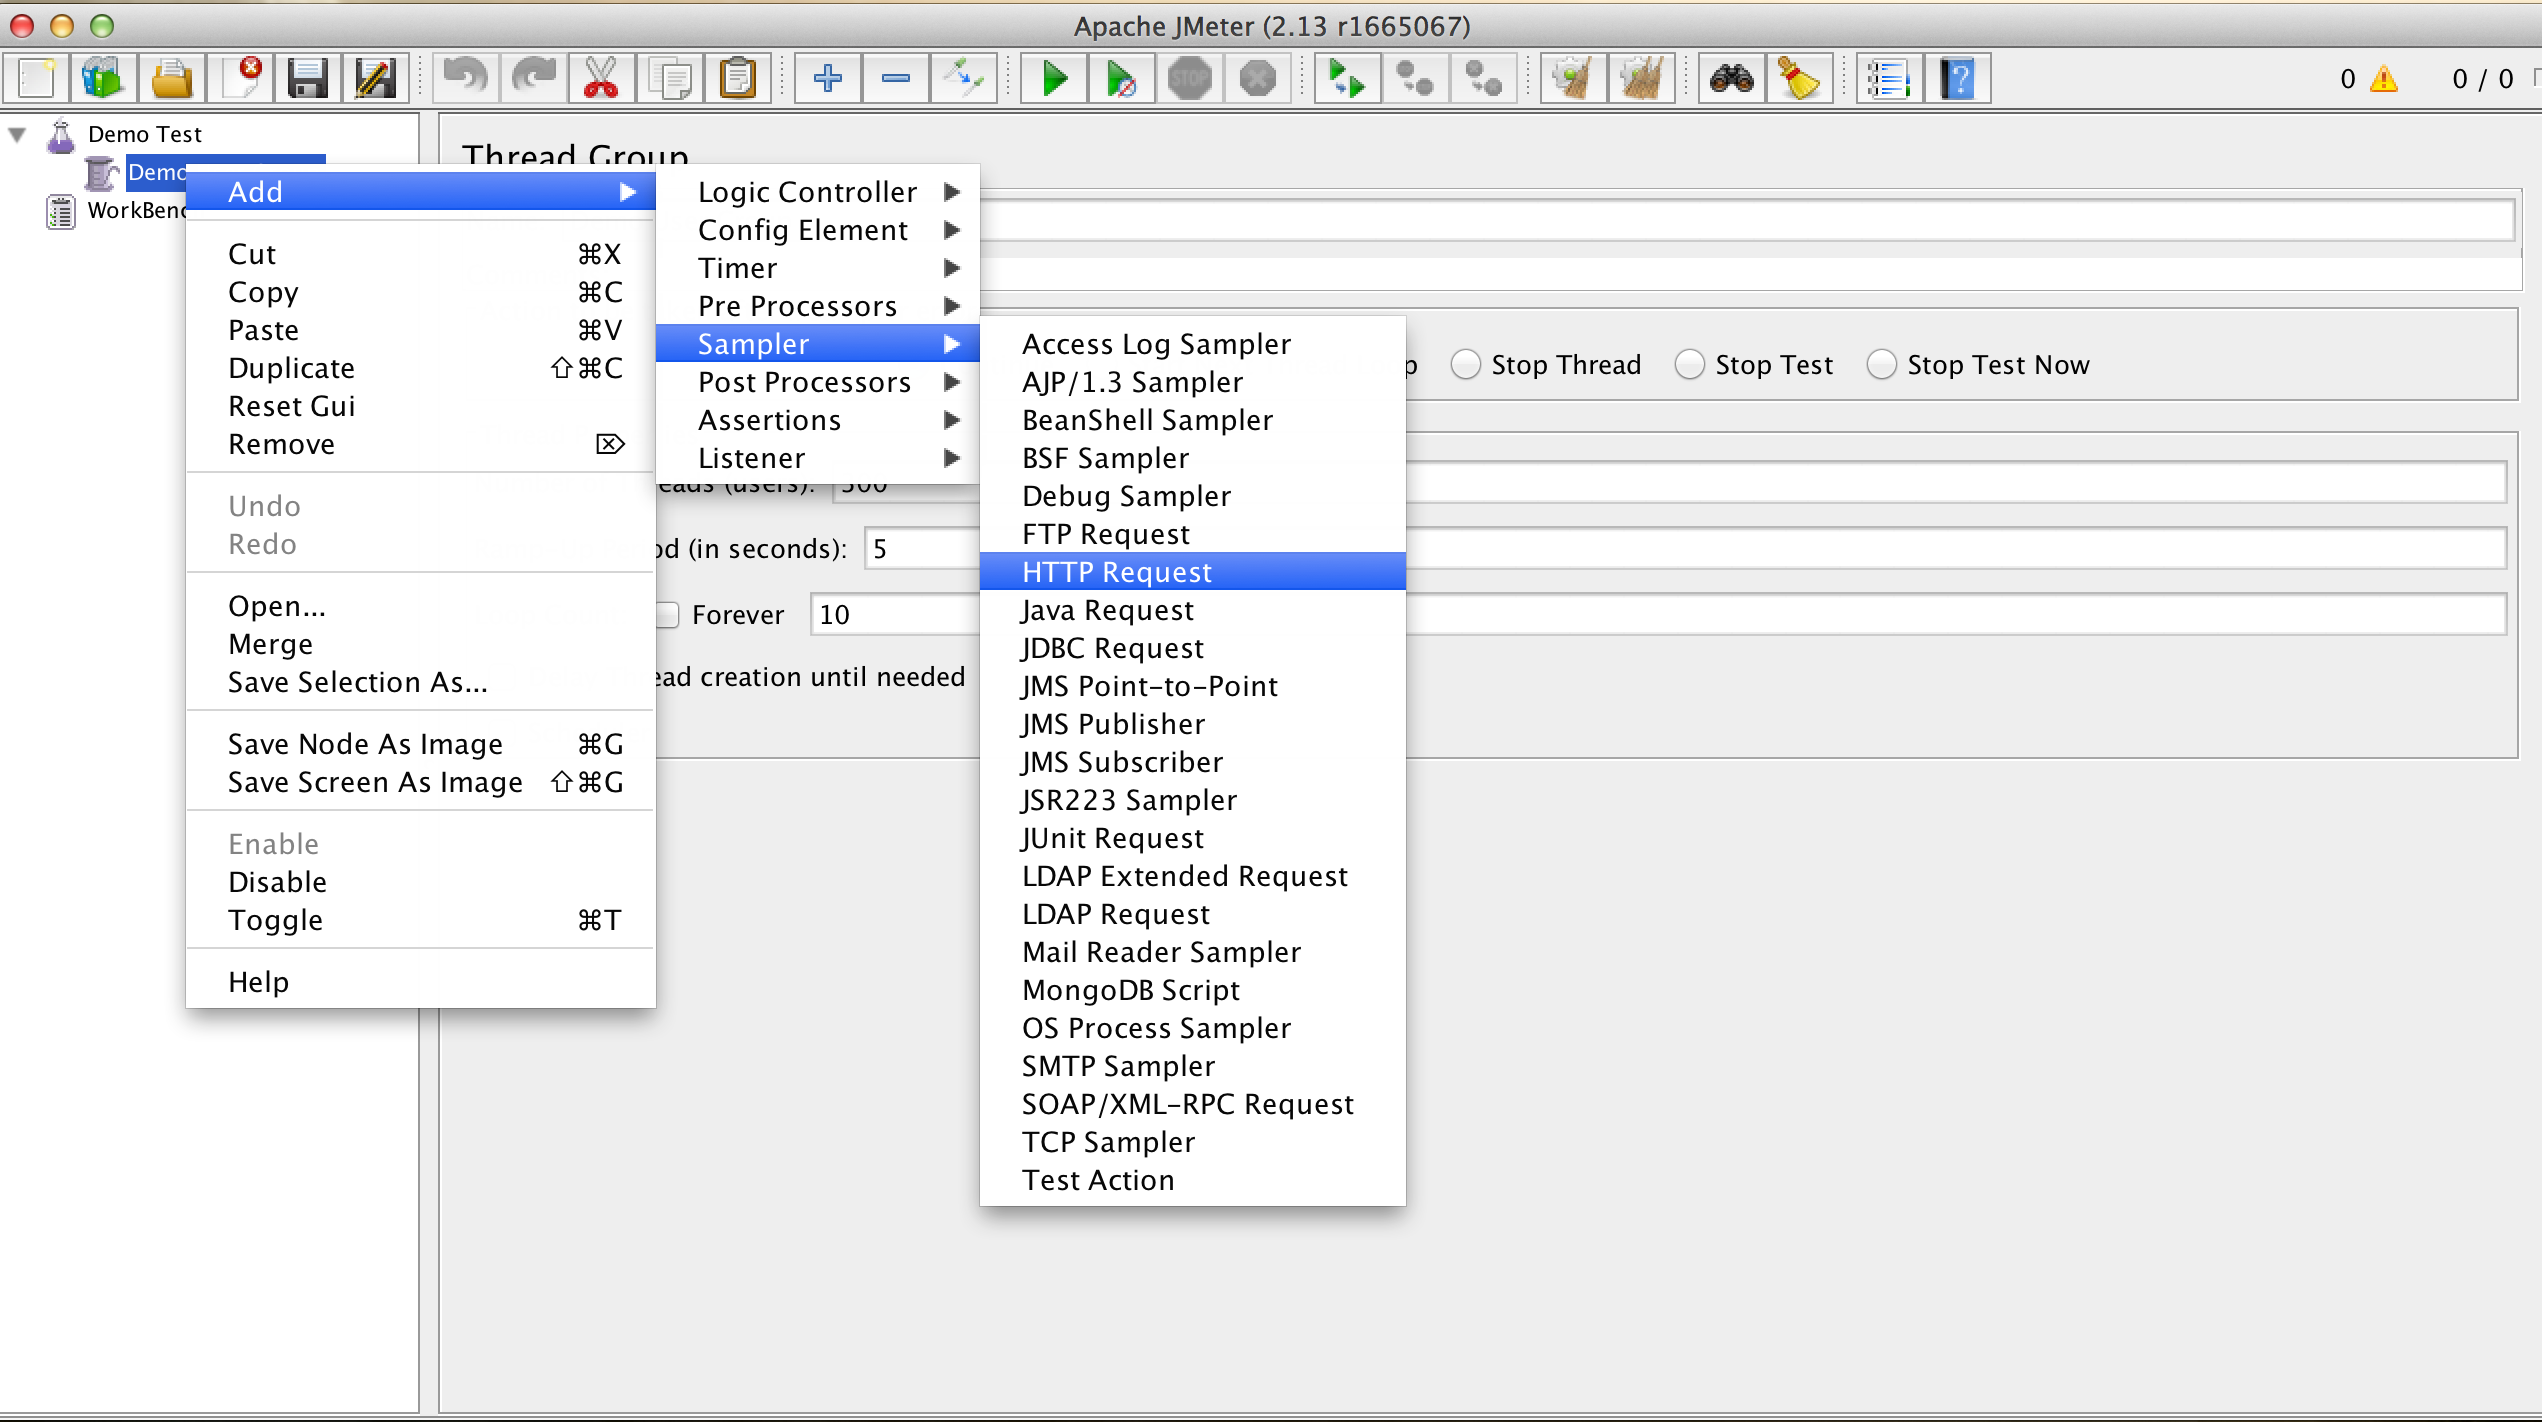Click the Undo arrow icon

click(466, 78)
